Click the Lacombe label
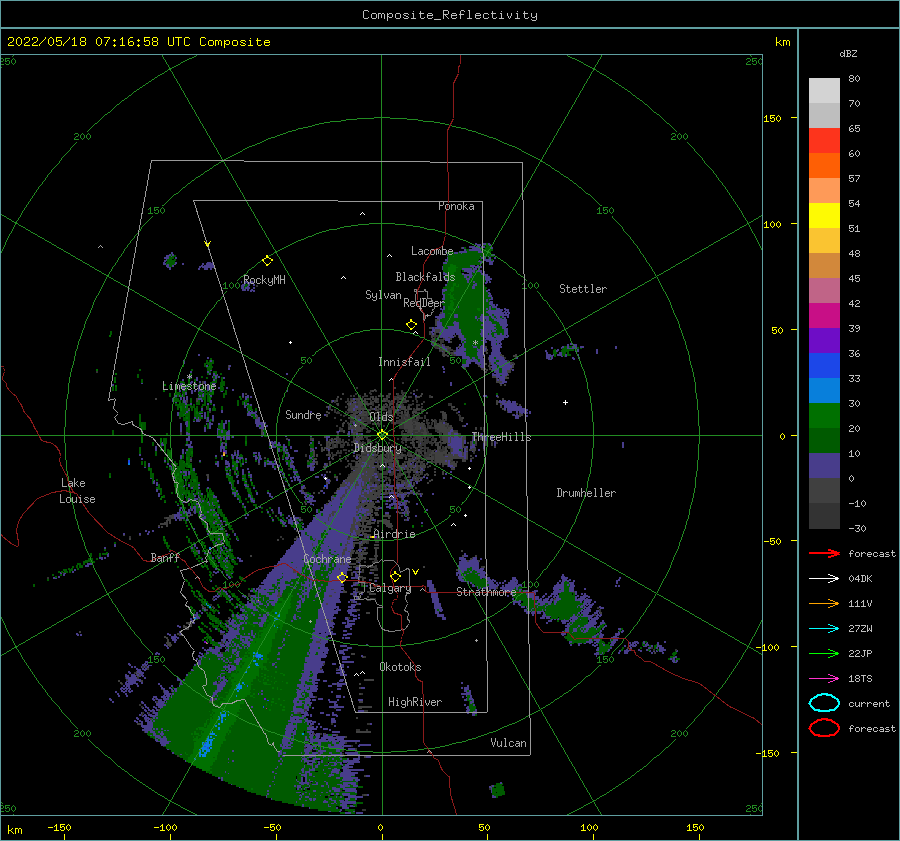Screen dimensions: 900x841 (432, 251)
